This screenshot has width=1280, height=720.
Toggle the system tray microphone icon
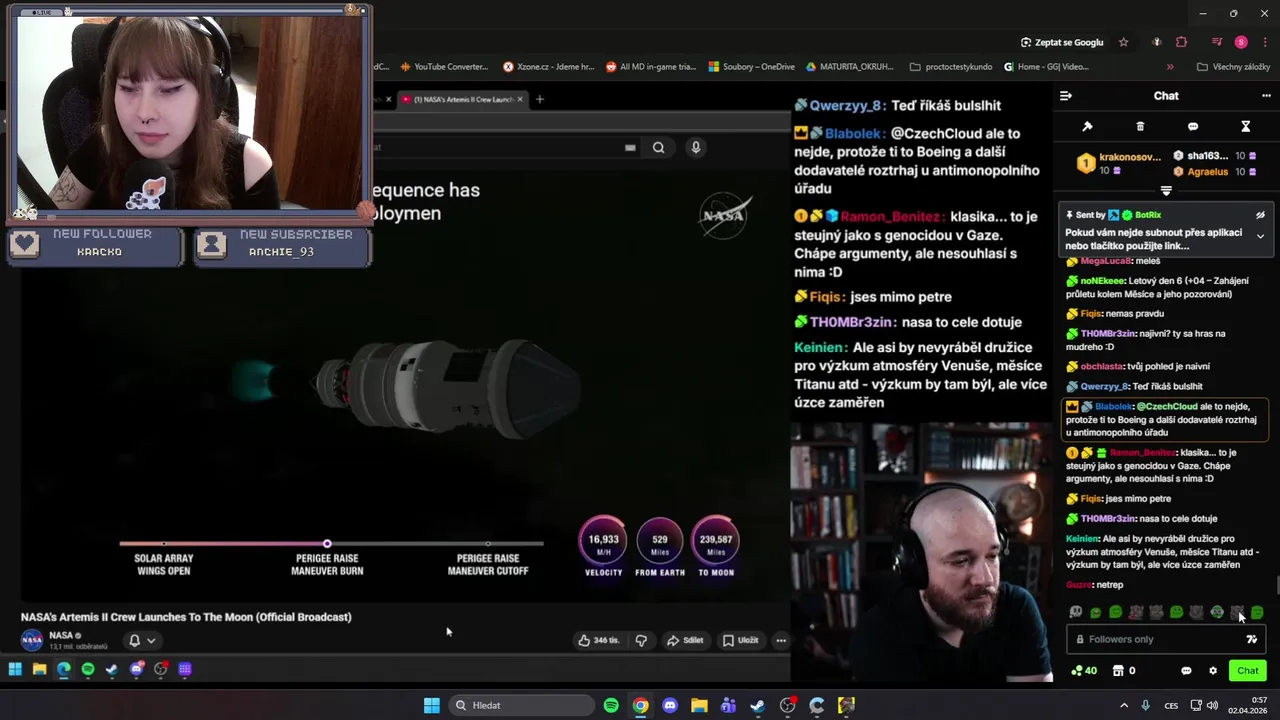[x=1146, y=705]
